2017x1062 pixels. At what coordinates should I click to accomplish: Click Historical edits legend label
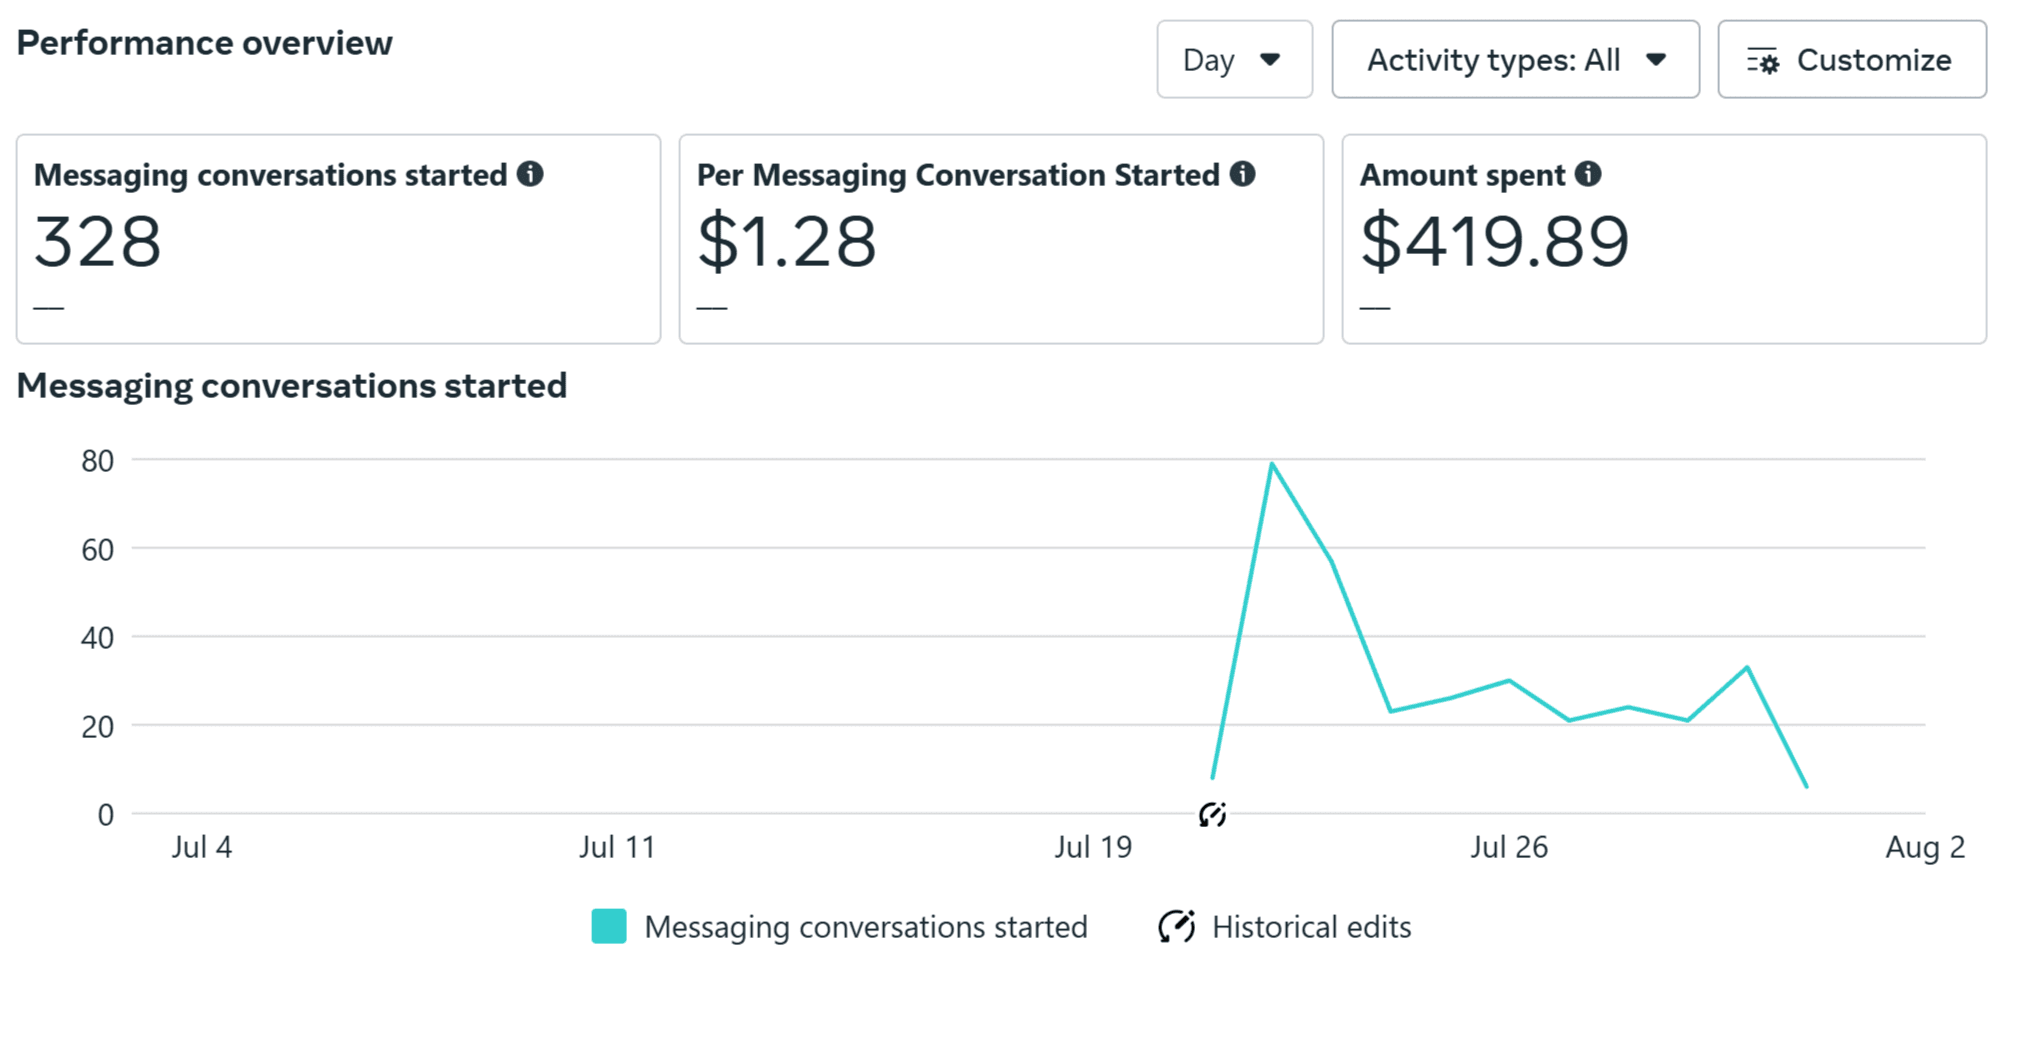pyautogui.click(x=1311, y=927)
